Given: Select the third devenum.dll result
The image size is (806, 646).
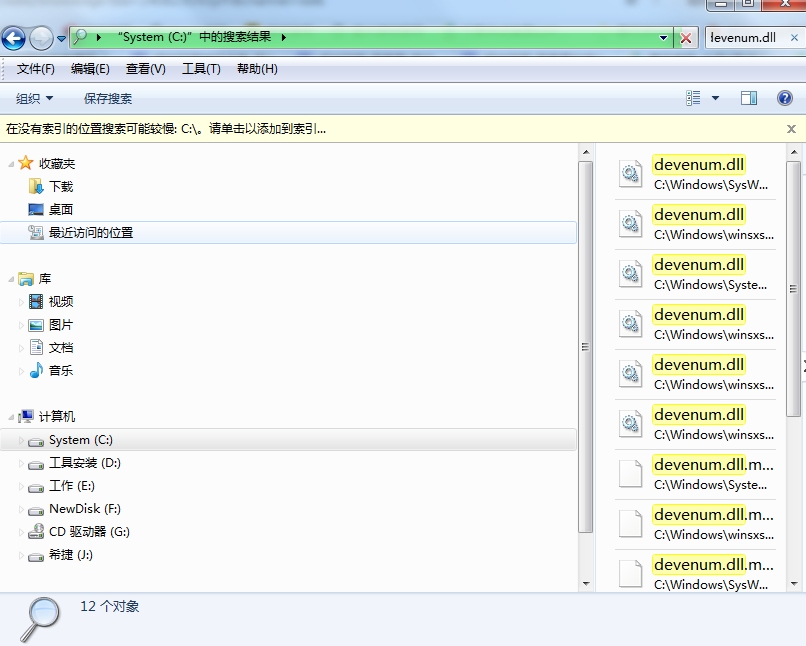Looking at the screenshot, I should point(695,274).
